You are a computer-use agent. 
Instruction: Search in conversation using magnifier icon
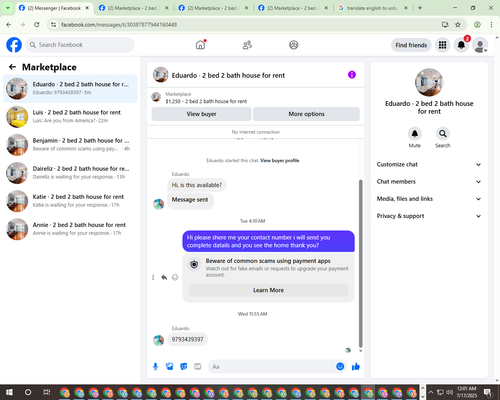click(443, 134)
